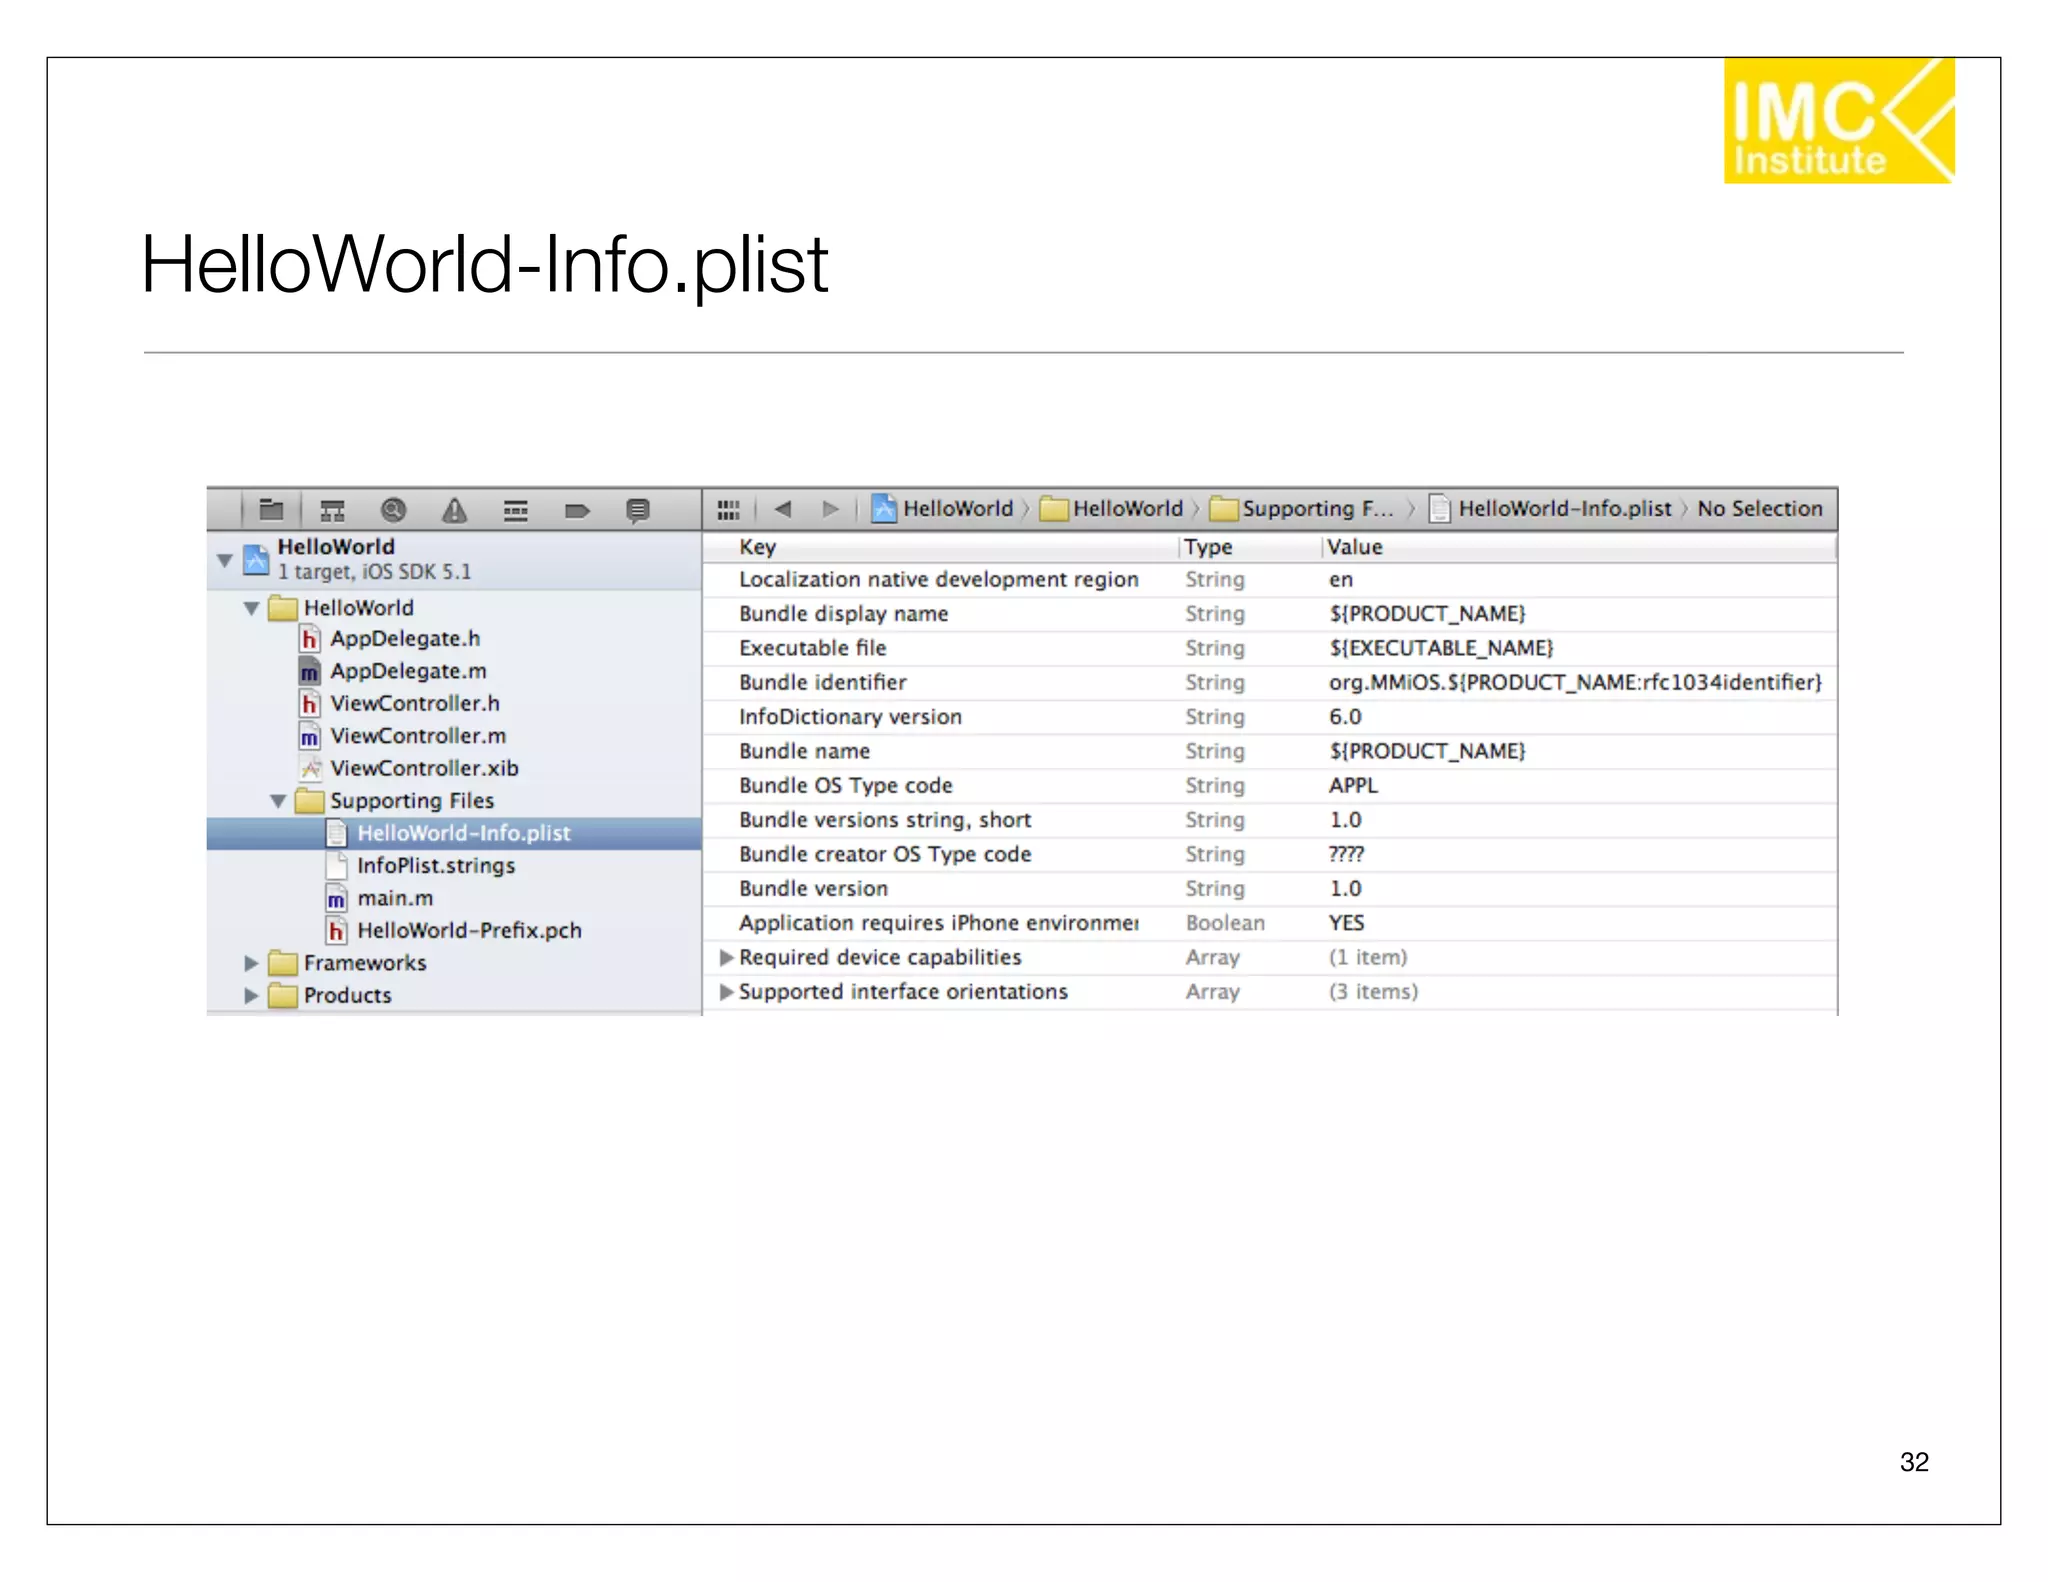
Task: Click the ${EXECUTABLE_NAME} value
Action: coord(1441,648)
